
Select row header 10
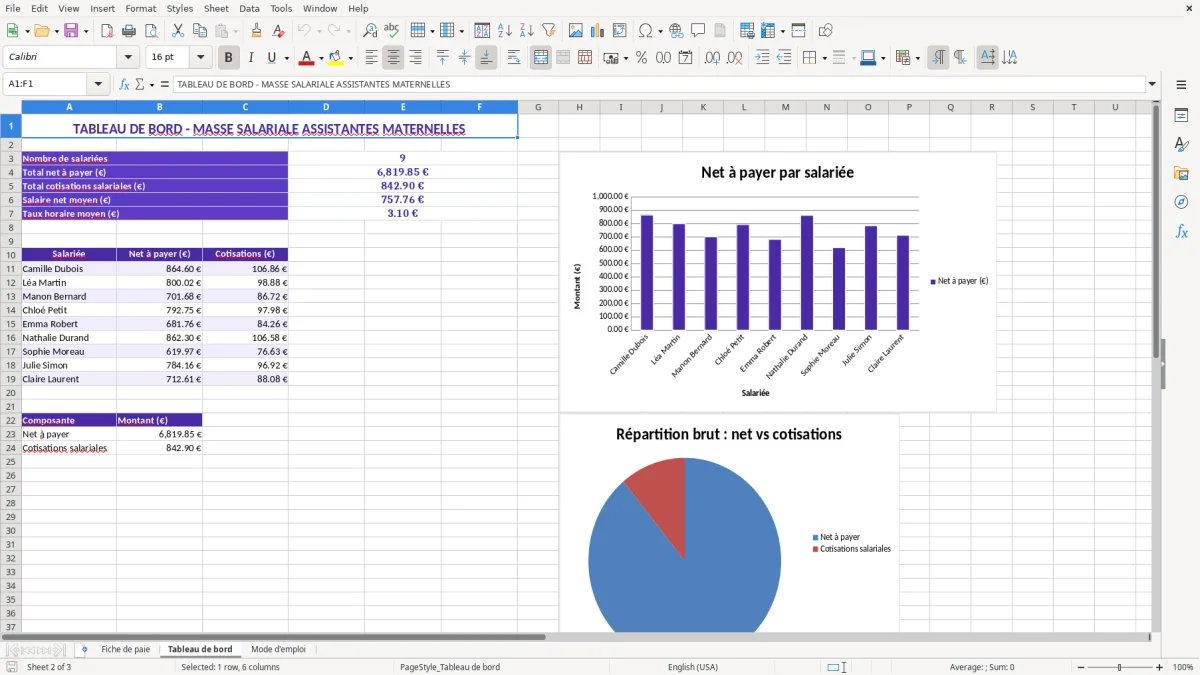(x=10, y=254)
